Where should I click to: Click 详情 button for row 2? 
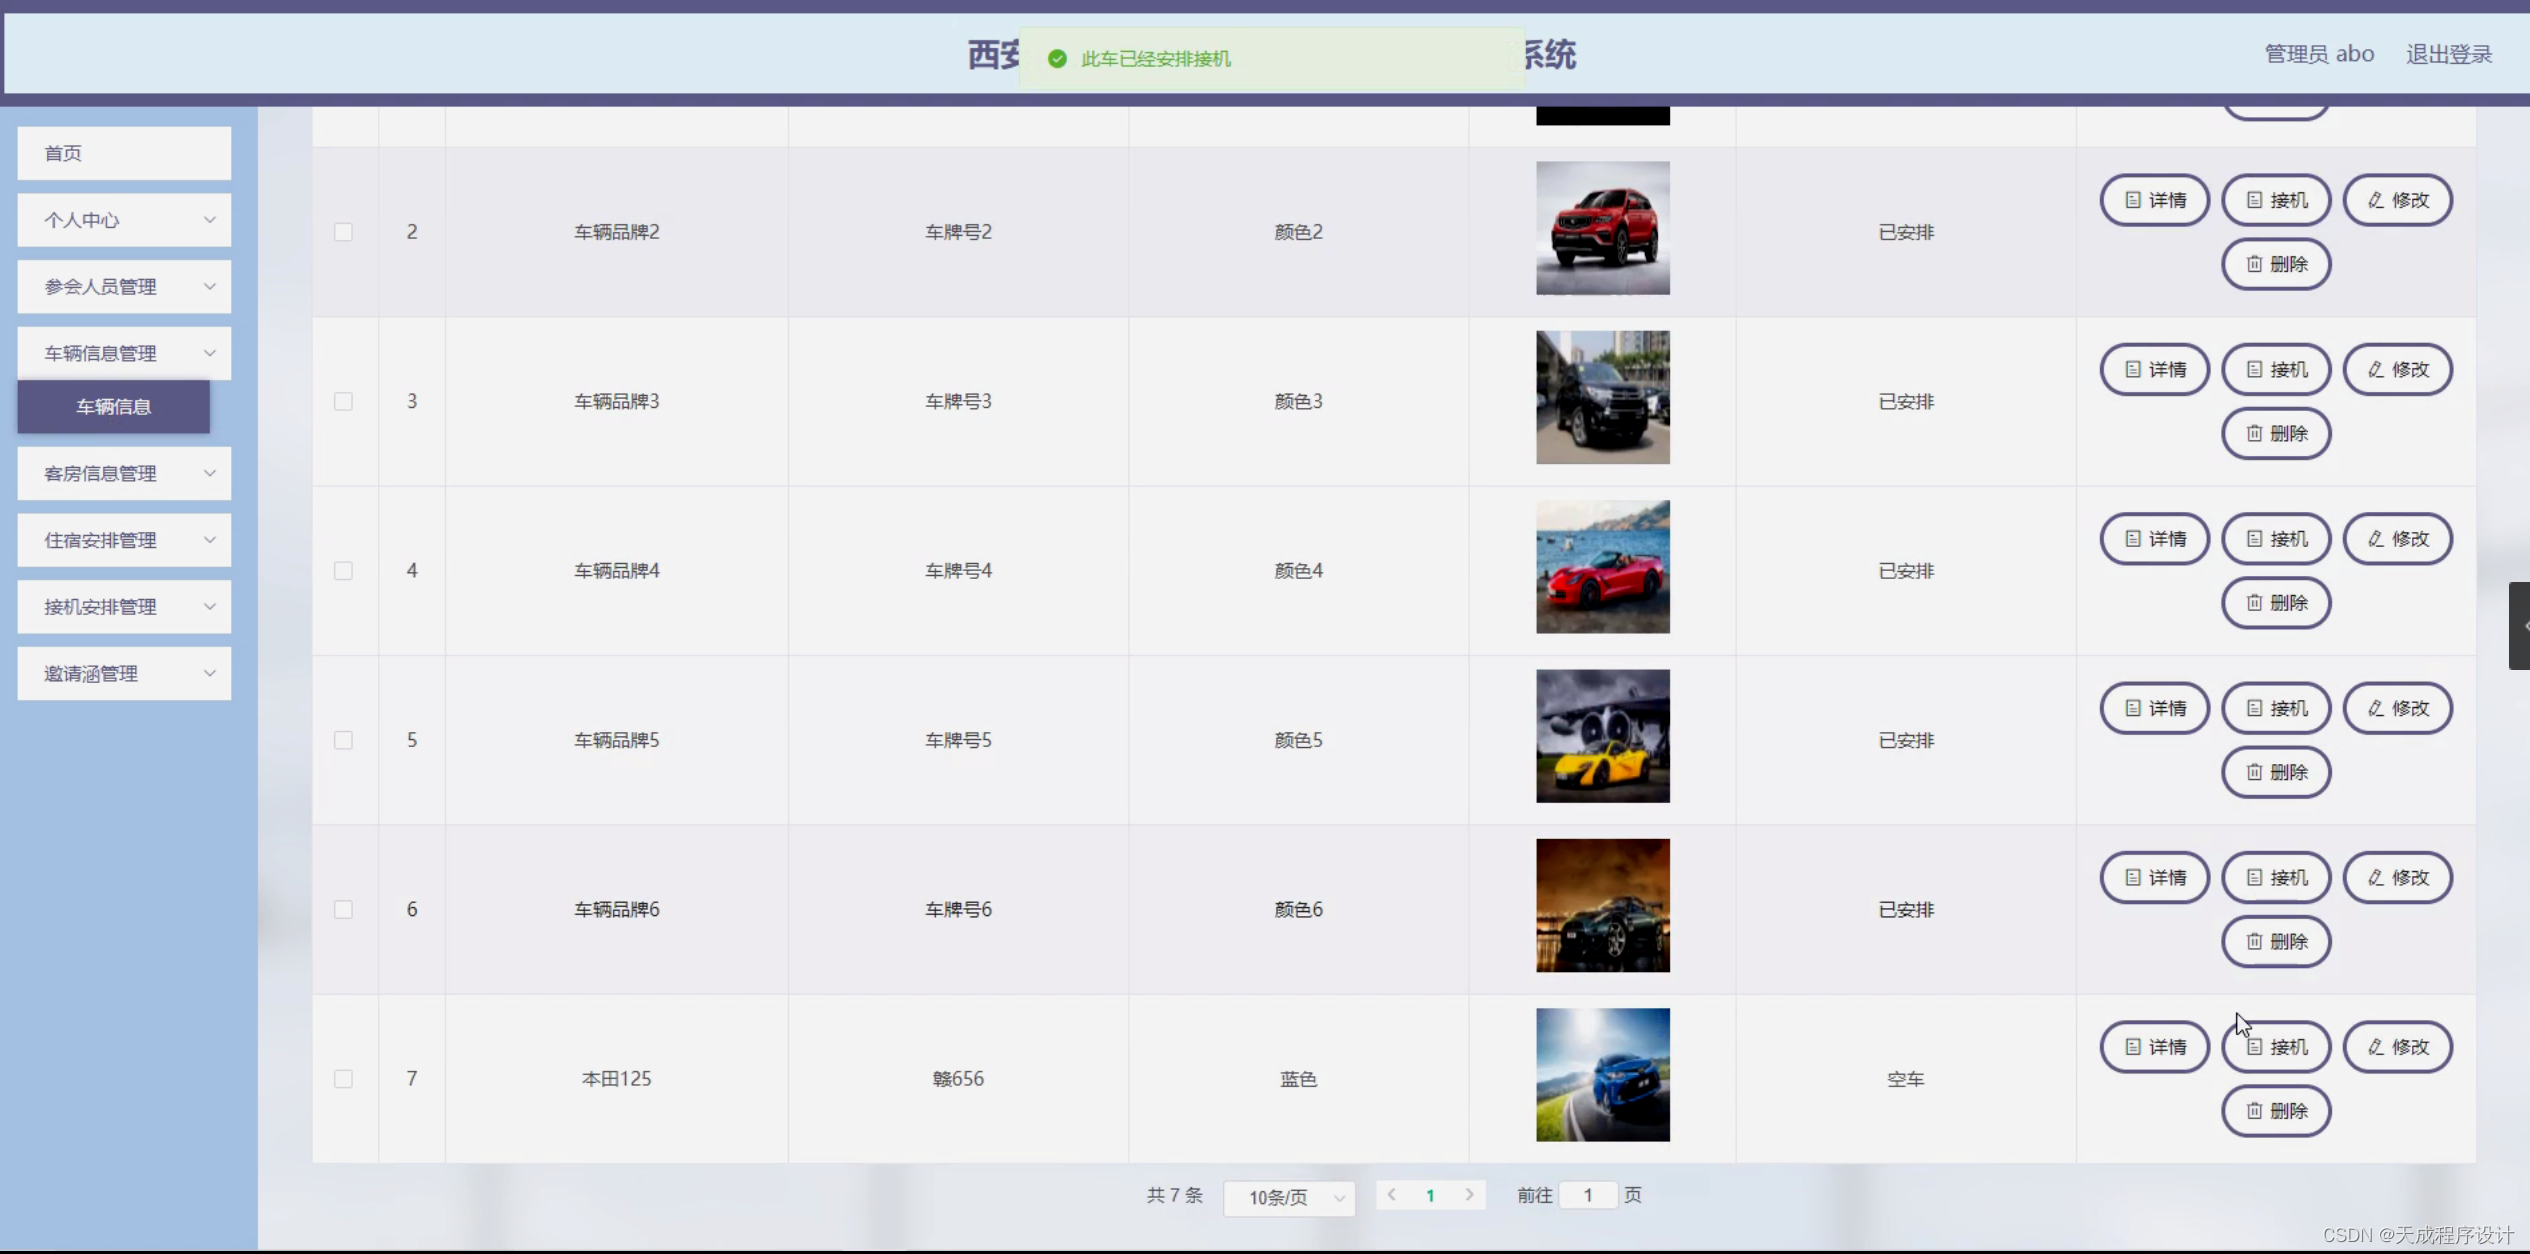2154,200
